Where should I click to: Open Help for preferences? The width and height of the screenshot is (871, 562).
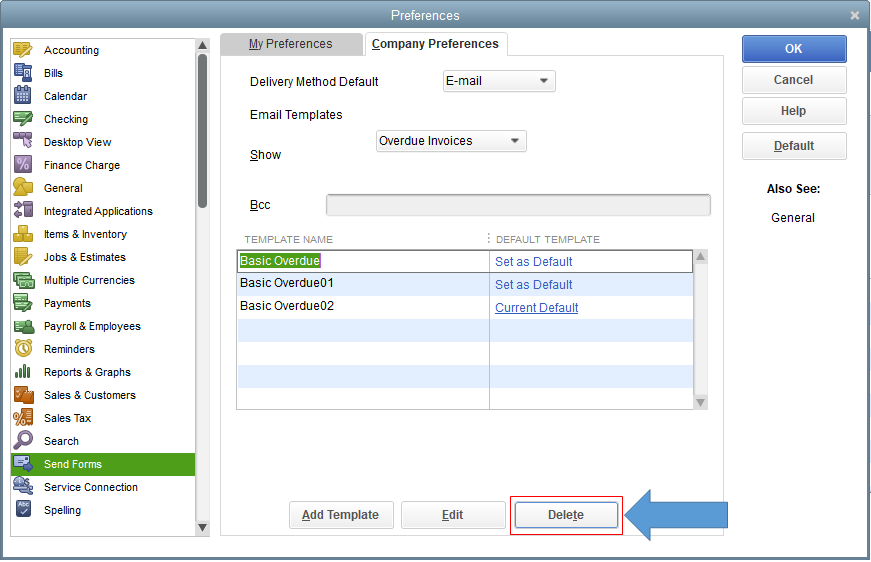pos(794,111)
